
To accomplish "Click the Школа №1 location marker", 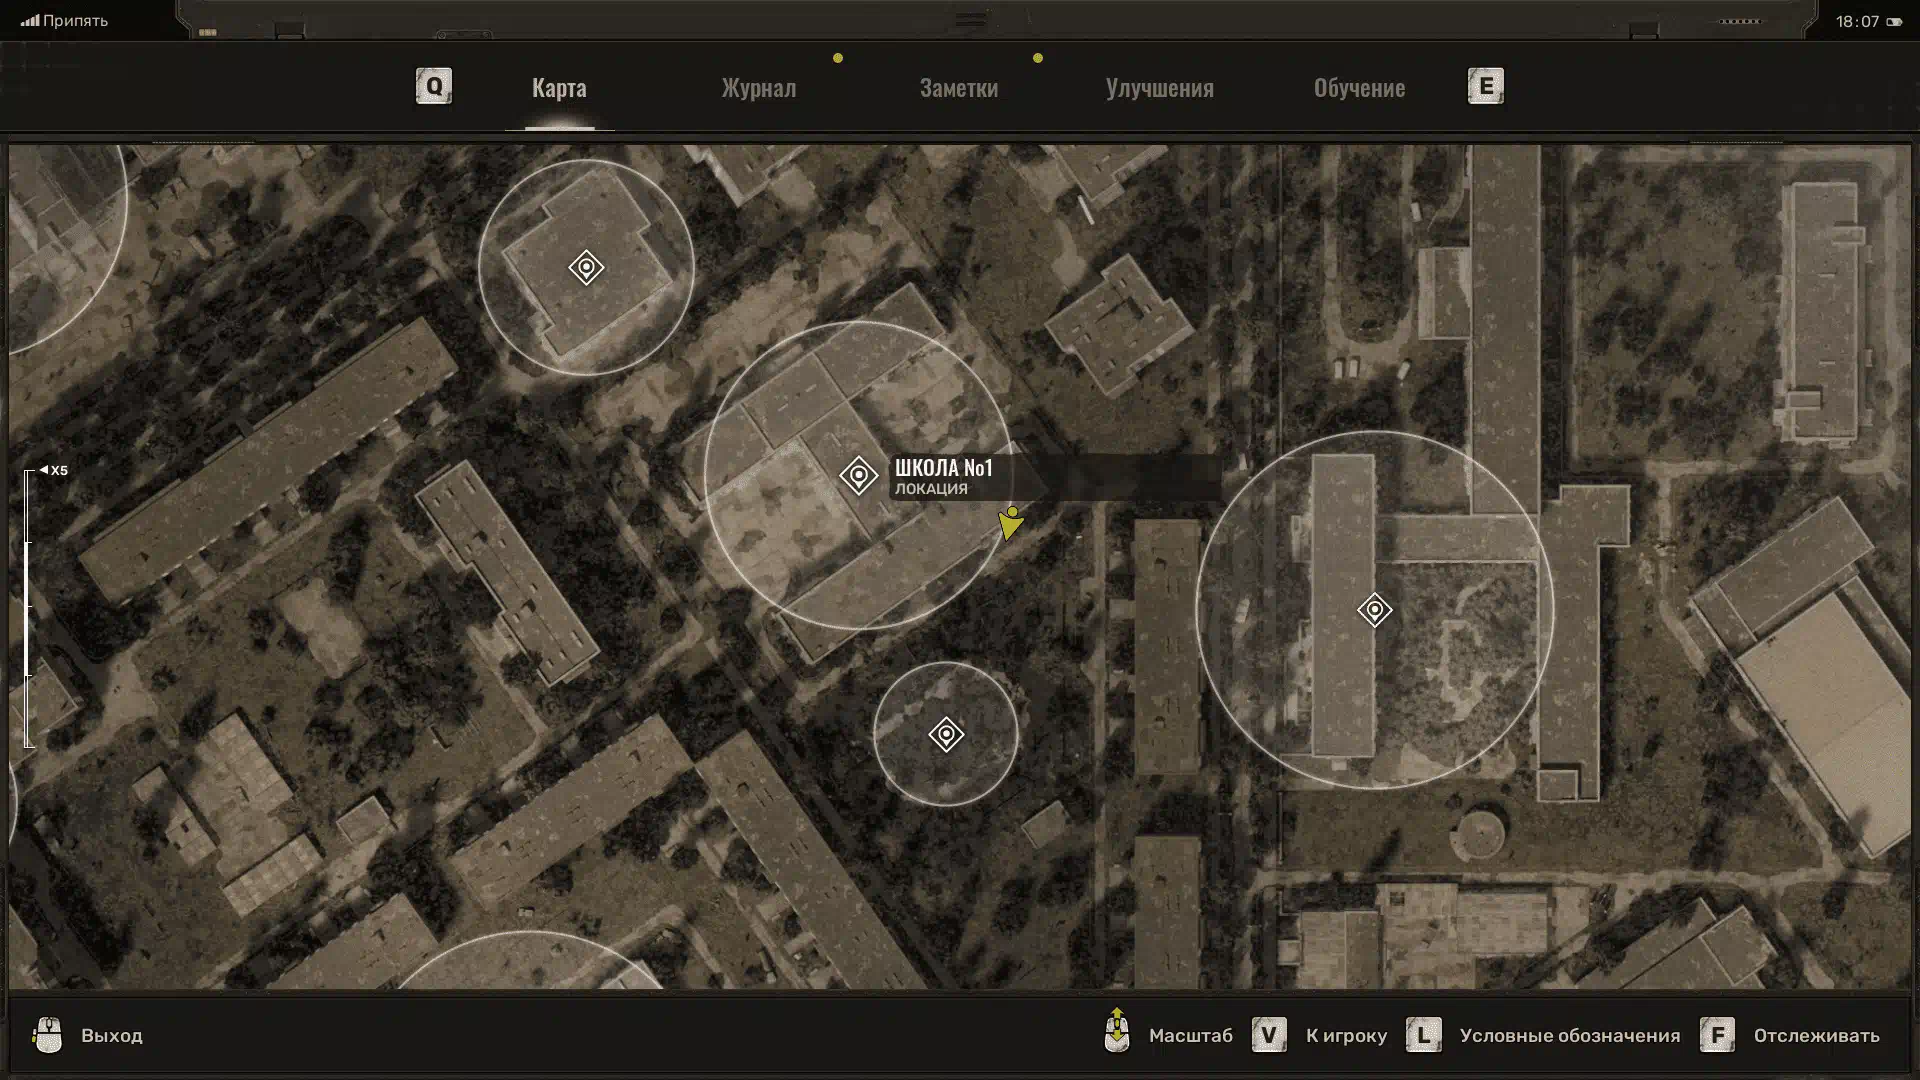I will click(858, 476).
